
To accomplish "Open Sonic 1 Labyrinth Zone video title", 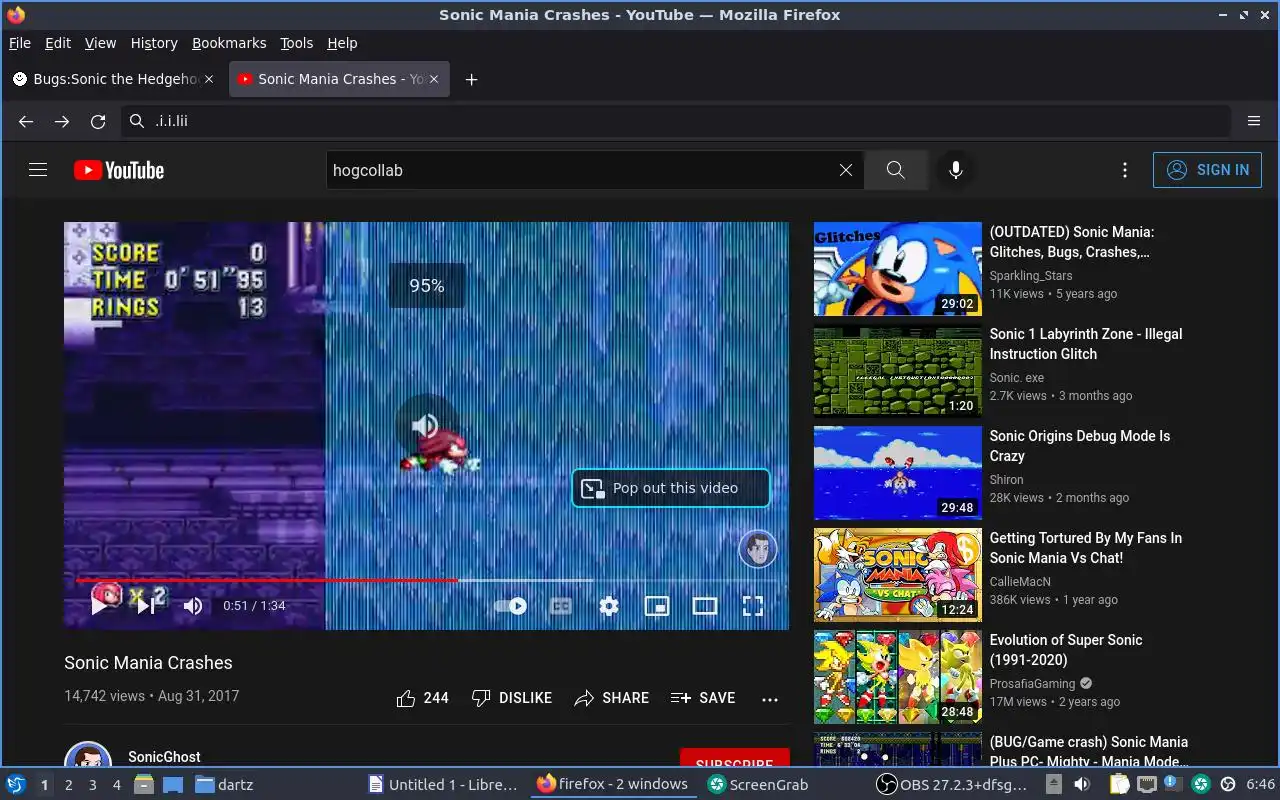I will pos(1086,344).
